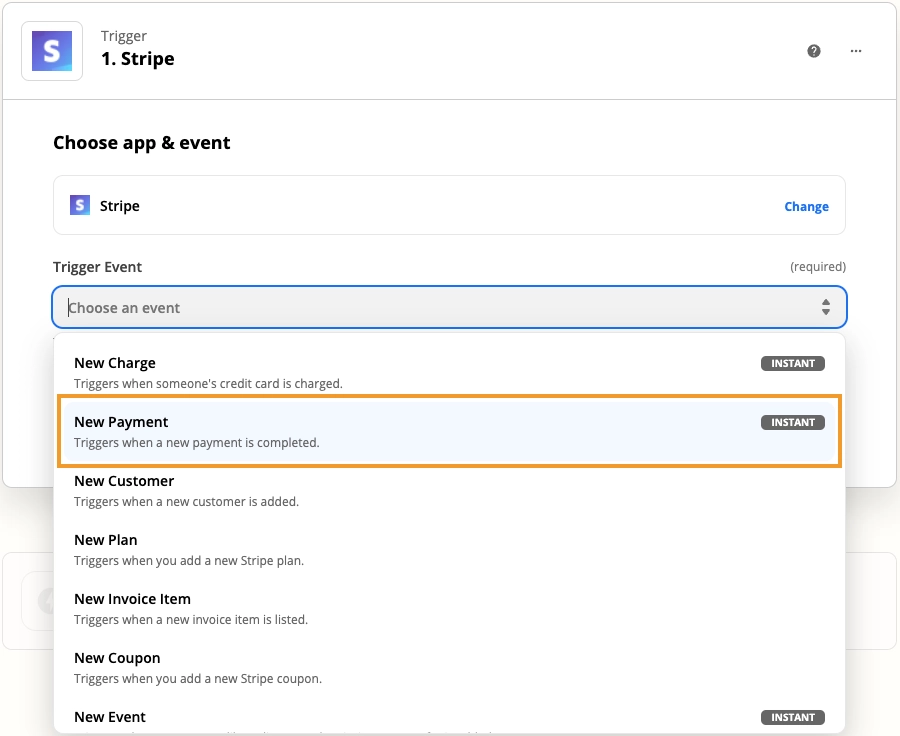Click the '(required)' label
Screen dimensions: 900x736
(818, 266)
